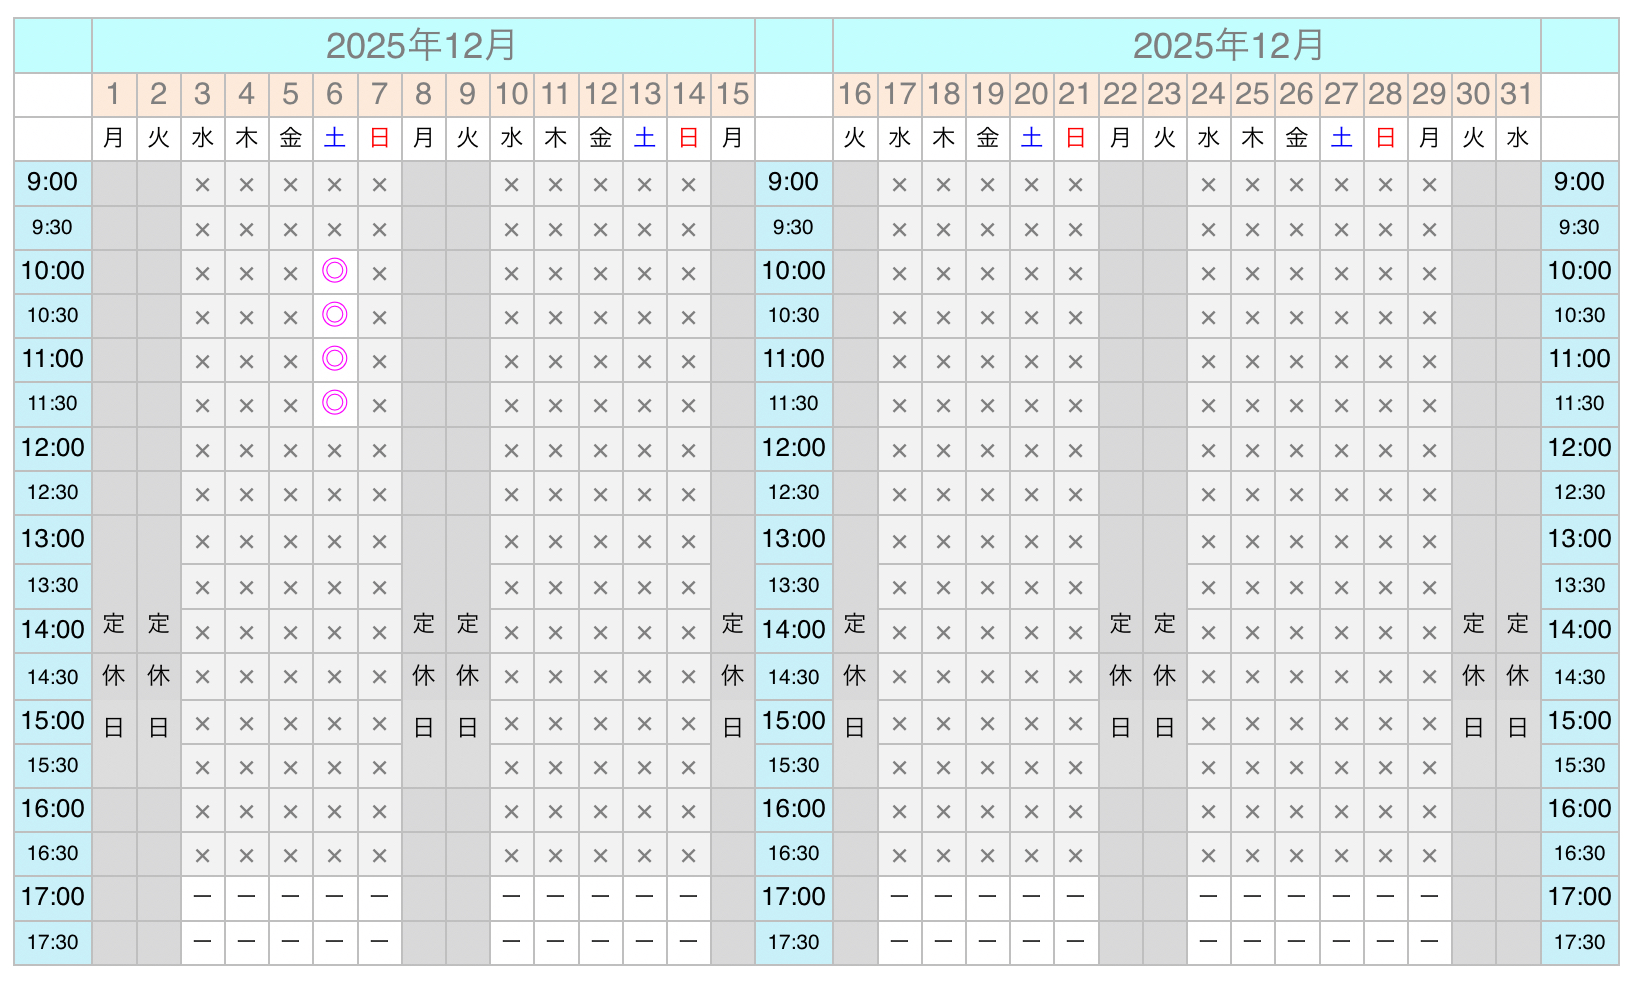The image size is (1637, 1004).
Task: Click the 定休日 column under December 22
Action: tap(1120, 675)
